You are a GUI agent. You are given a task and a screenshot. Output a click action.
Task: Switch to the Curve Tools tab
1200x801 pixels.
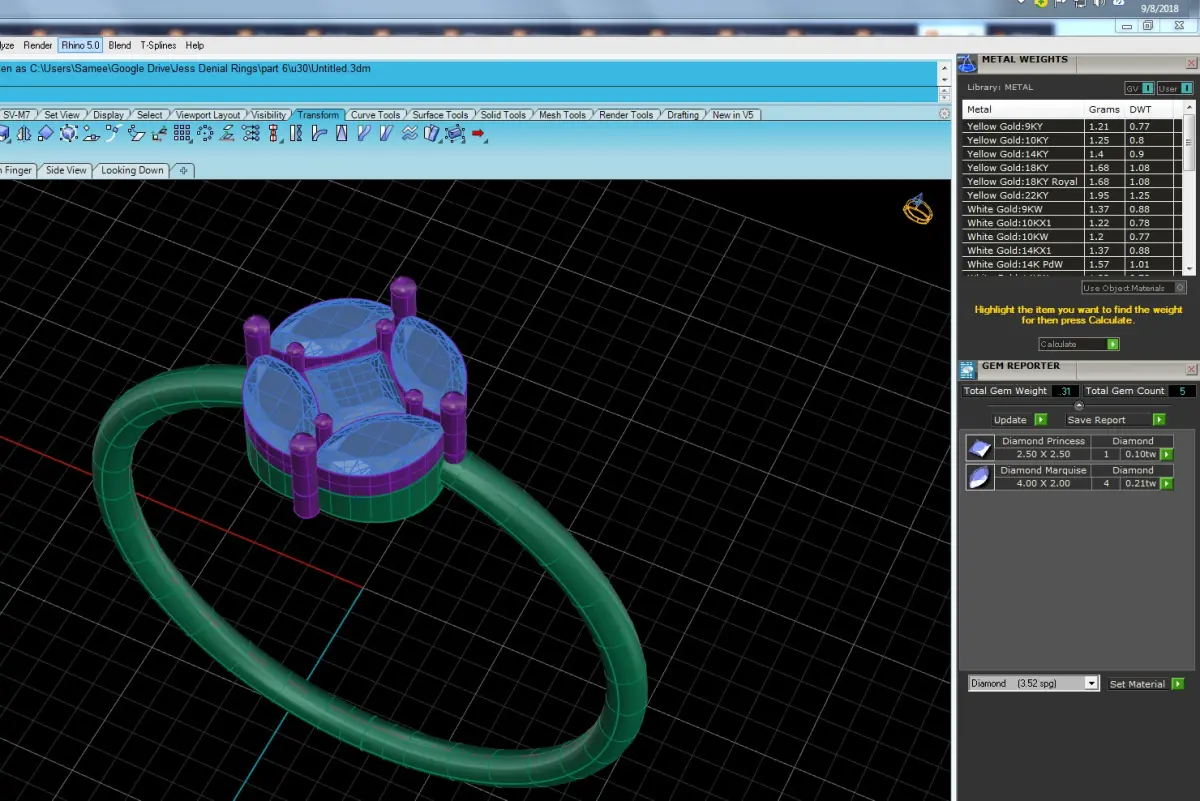click(x=376, y=115)
